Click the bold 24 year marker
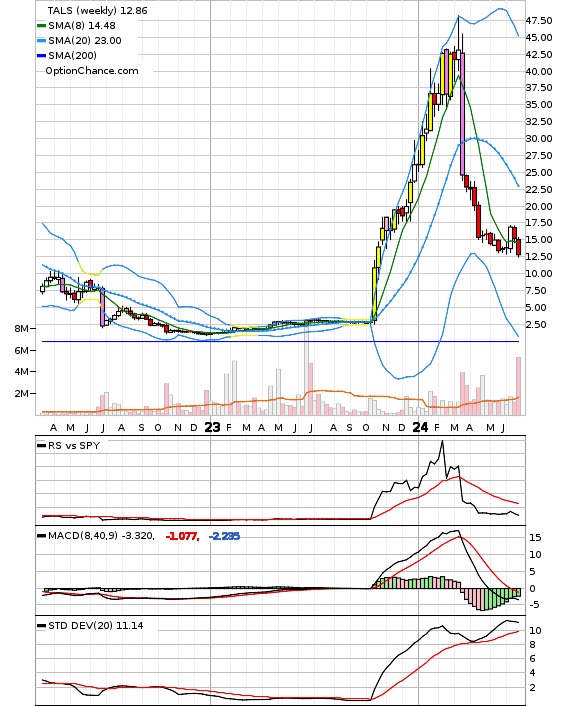Screen dimensions: 566x706 pos(420,427)
